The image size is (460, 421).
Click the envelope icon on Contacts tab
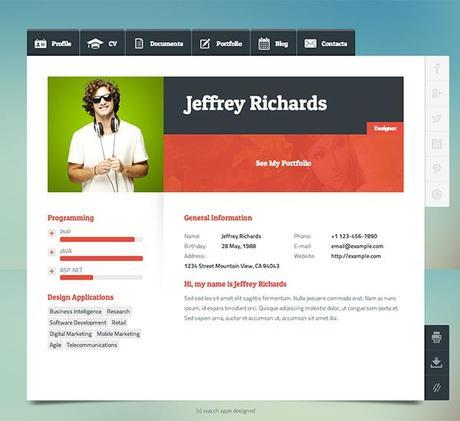[310, 43]
